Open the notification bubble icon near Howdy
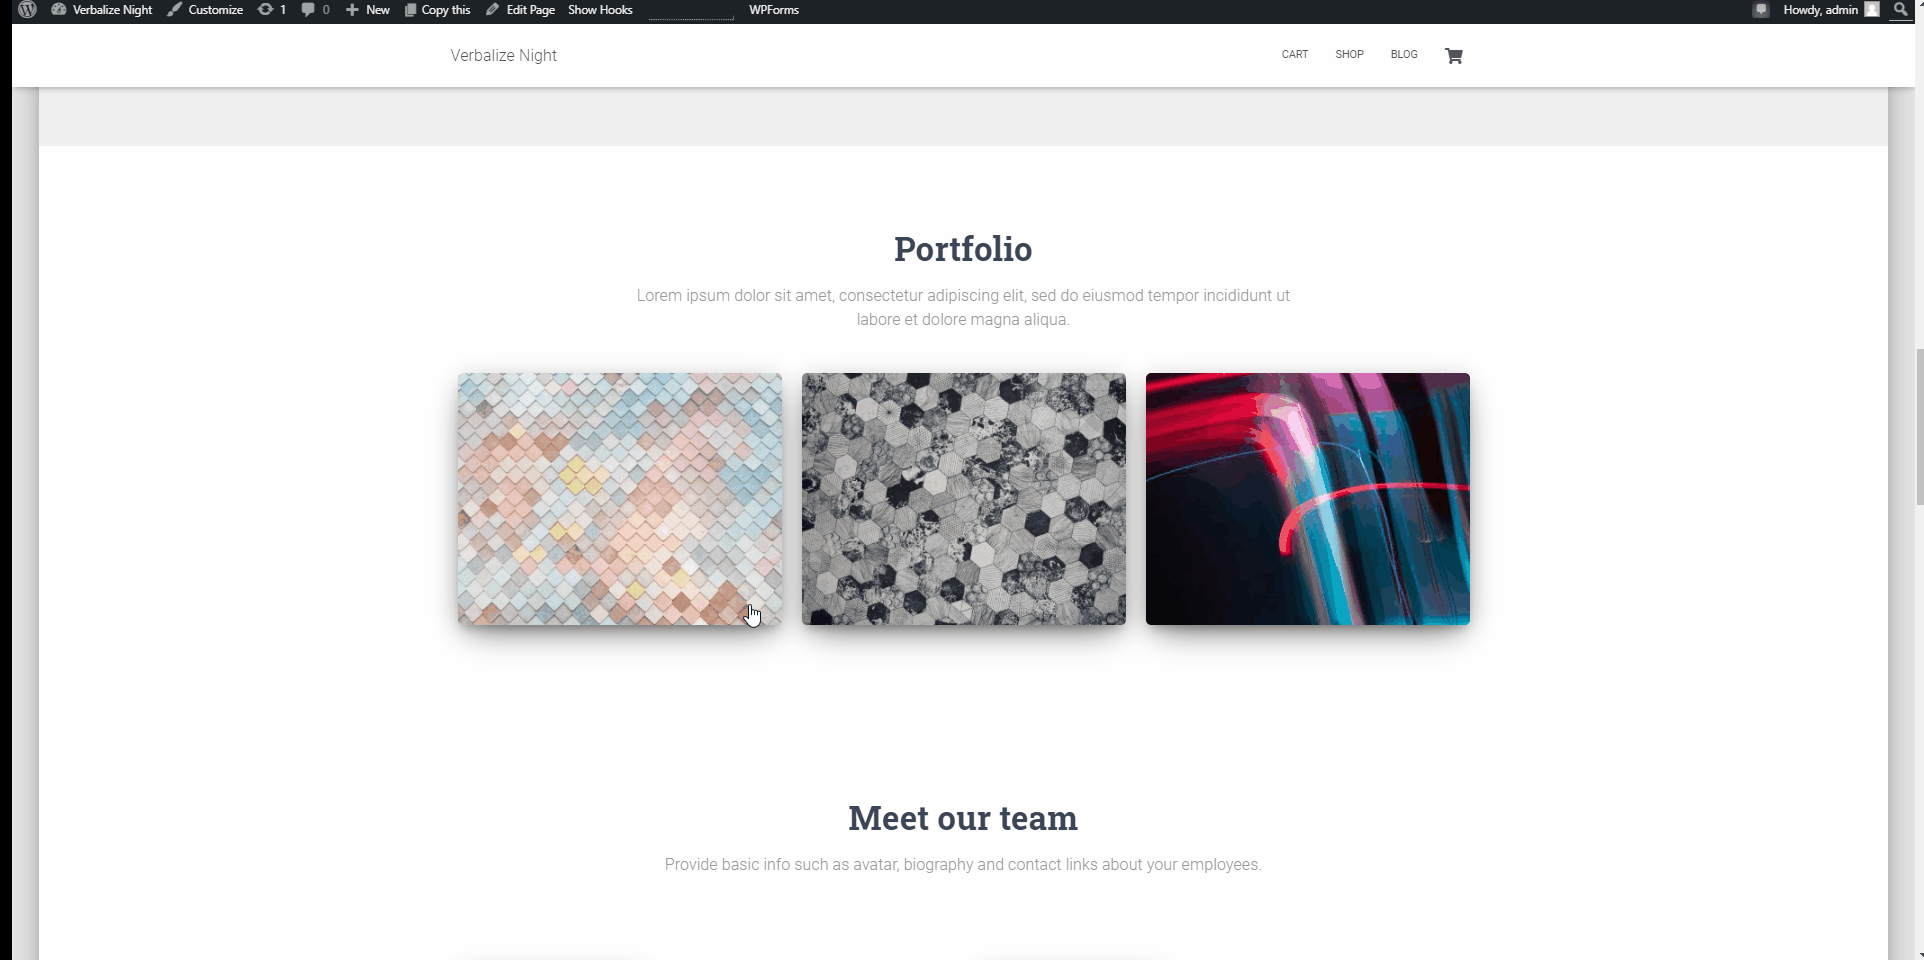This screenshot has width=1924, height=960. 1761,10
